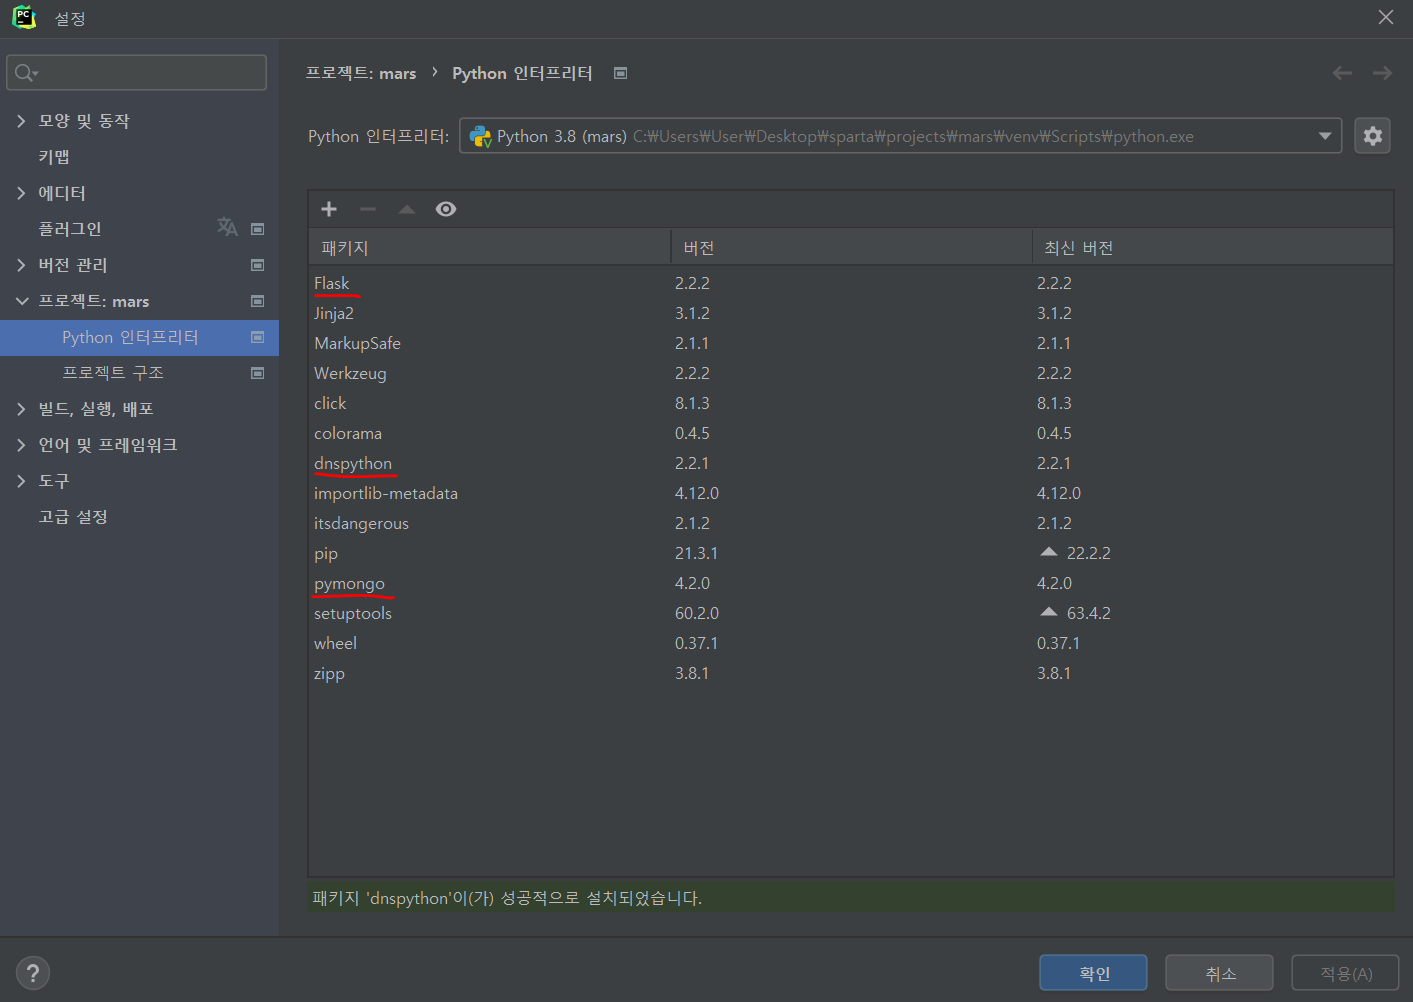Click upgrade arrow beside pip 22.2.2
1413x1002 pixels.
click(x=1048, y=552)
